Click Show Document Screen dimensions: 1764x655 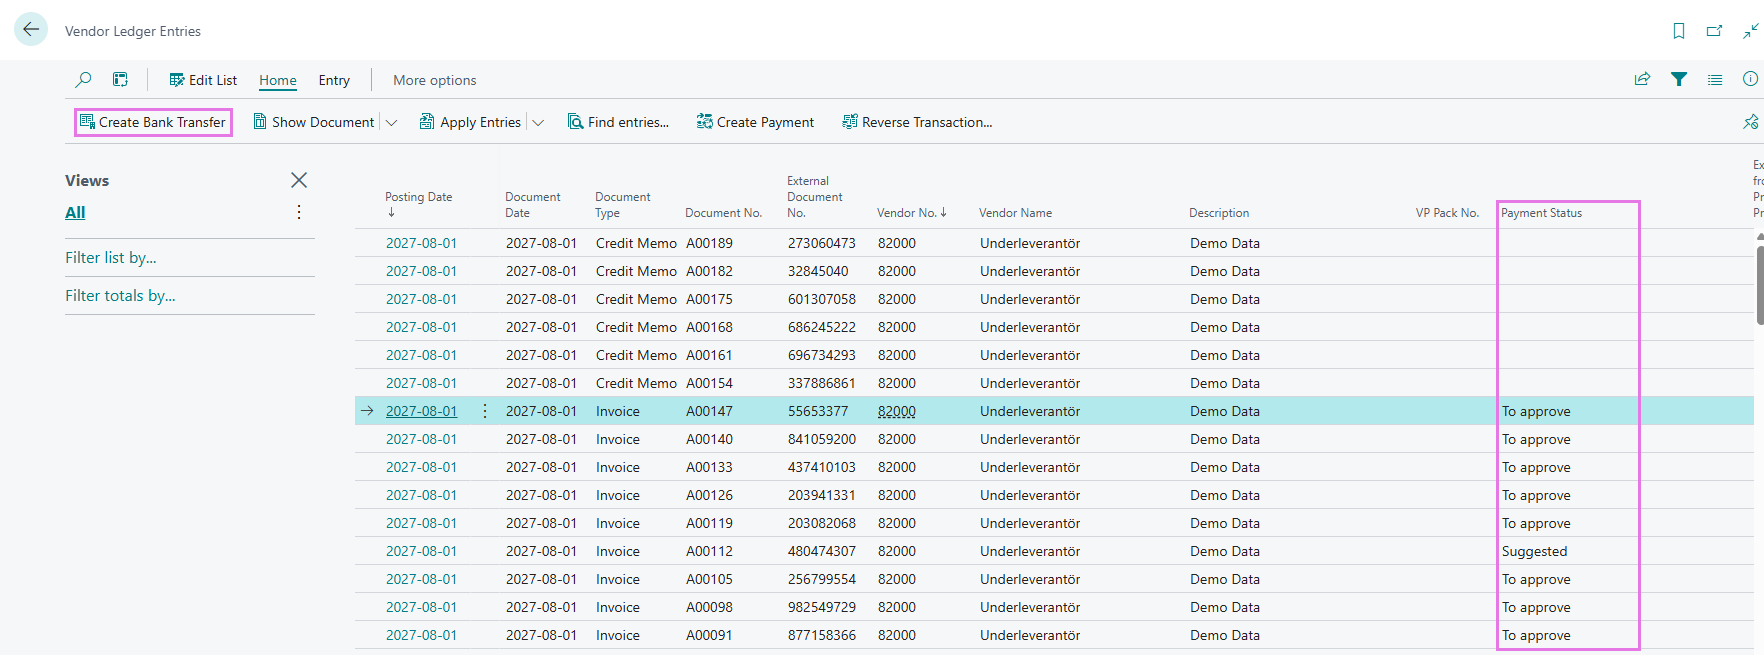click(314, 122)
